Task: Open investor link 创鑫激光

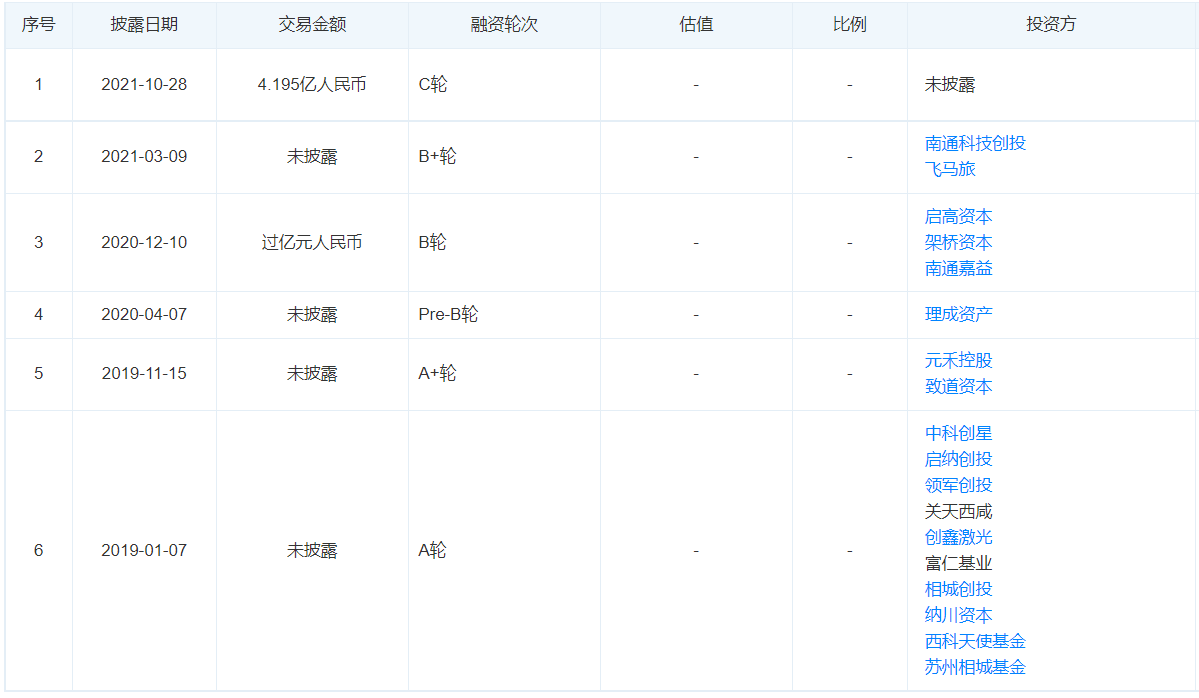Action: pos(958,537)
